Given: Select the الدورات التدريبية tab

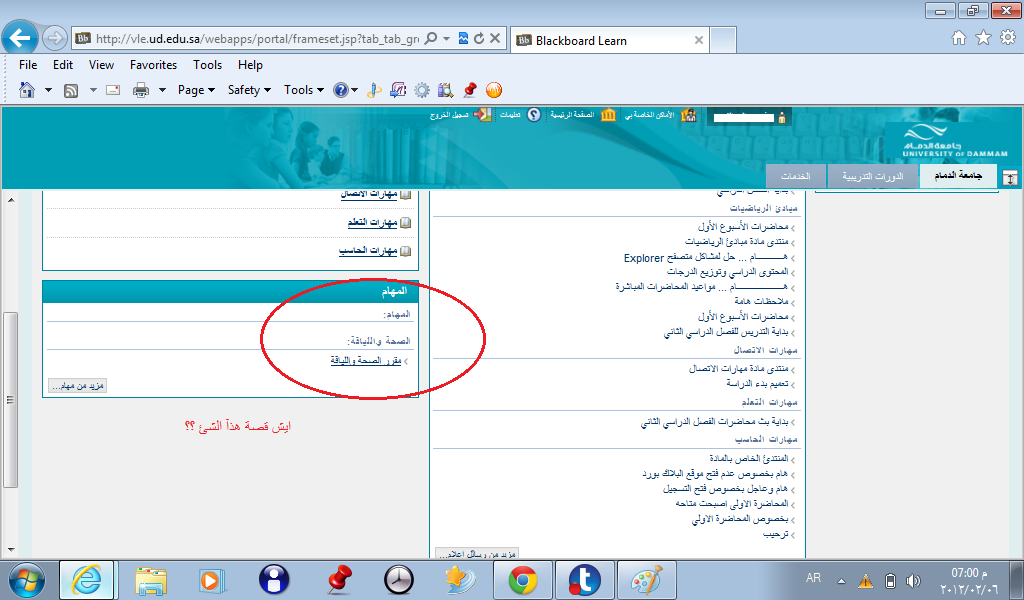Looking at the screenshot, I should 872,176.
